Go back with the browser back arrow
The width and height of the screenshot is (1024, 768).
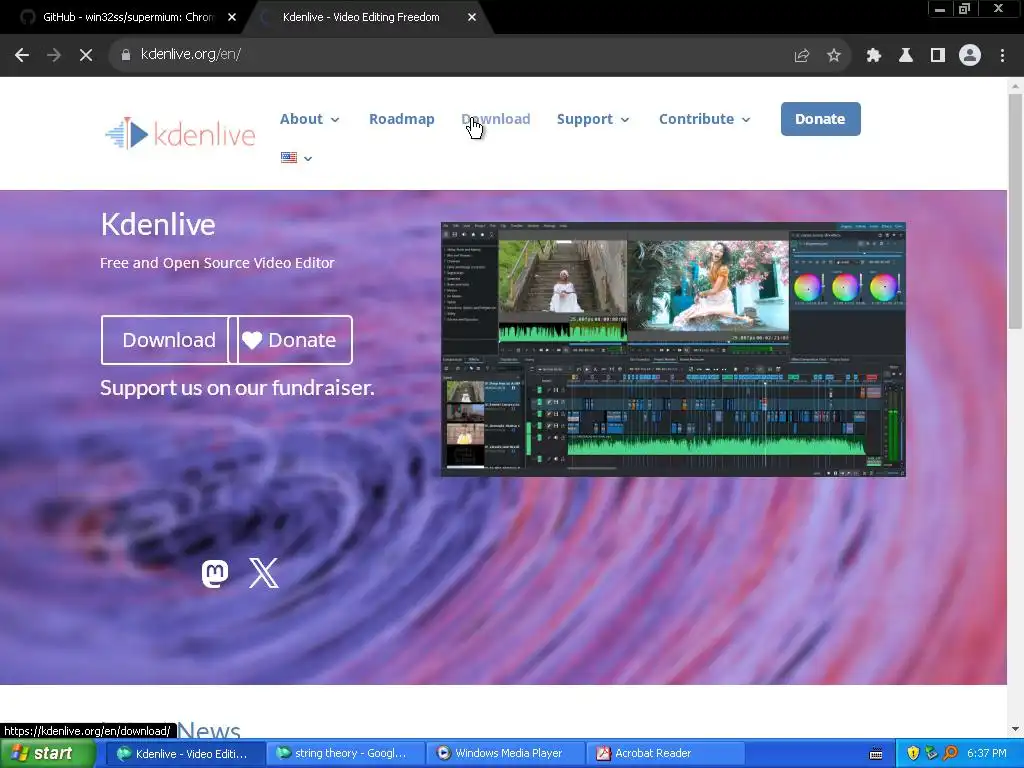tap(22, 56)
